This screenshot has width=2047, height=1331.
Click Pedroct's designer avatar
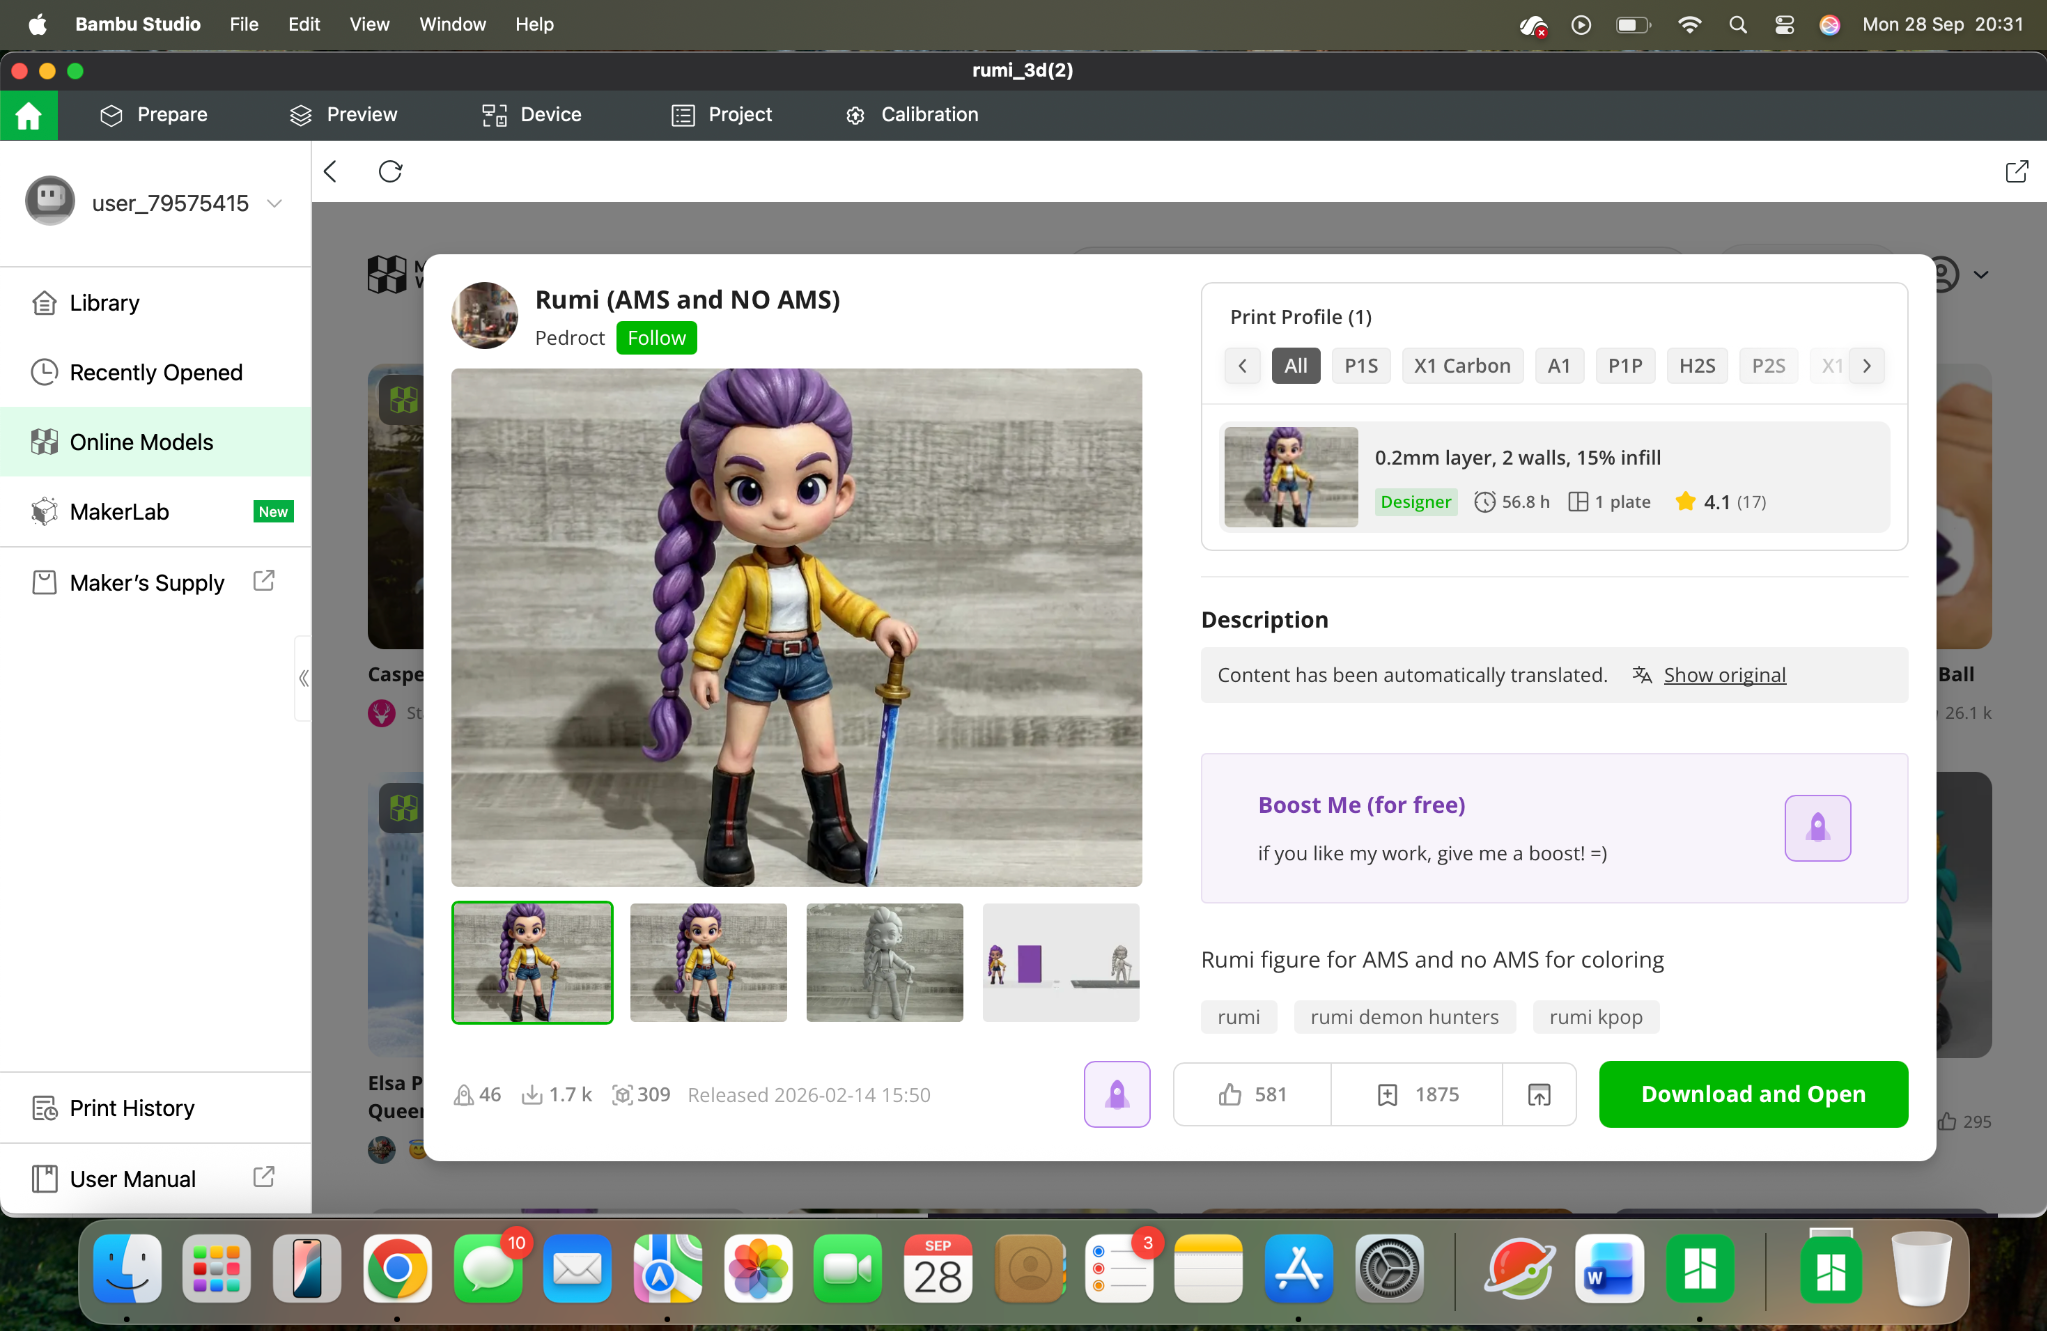(485, 316)
